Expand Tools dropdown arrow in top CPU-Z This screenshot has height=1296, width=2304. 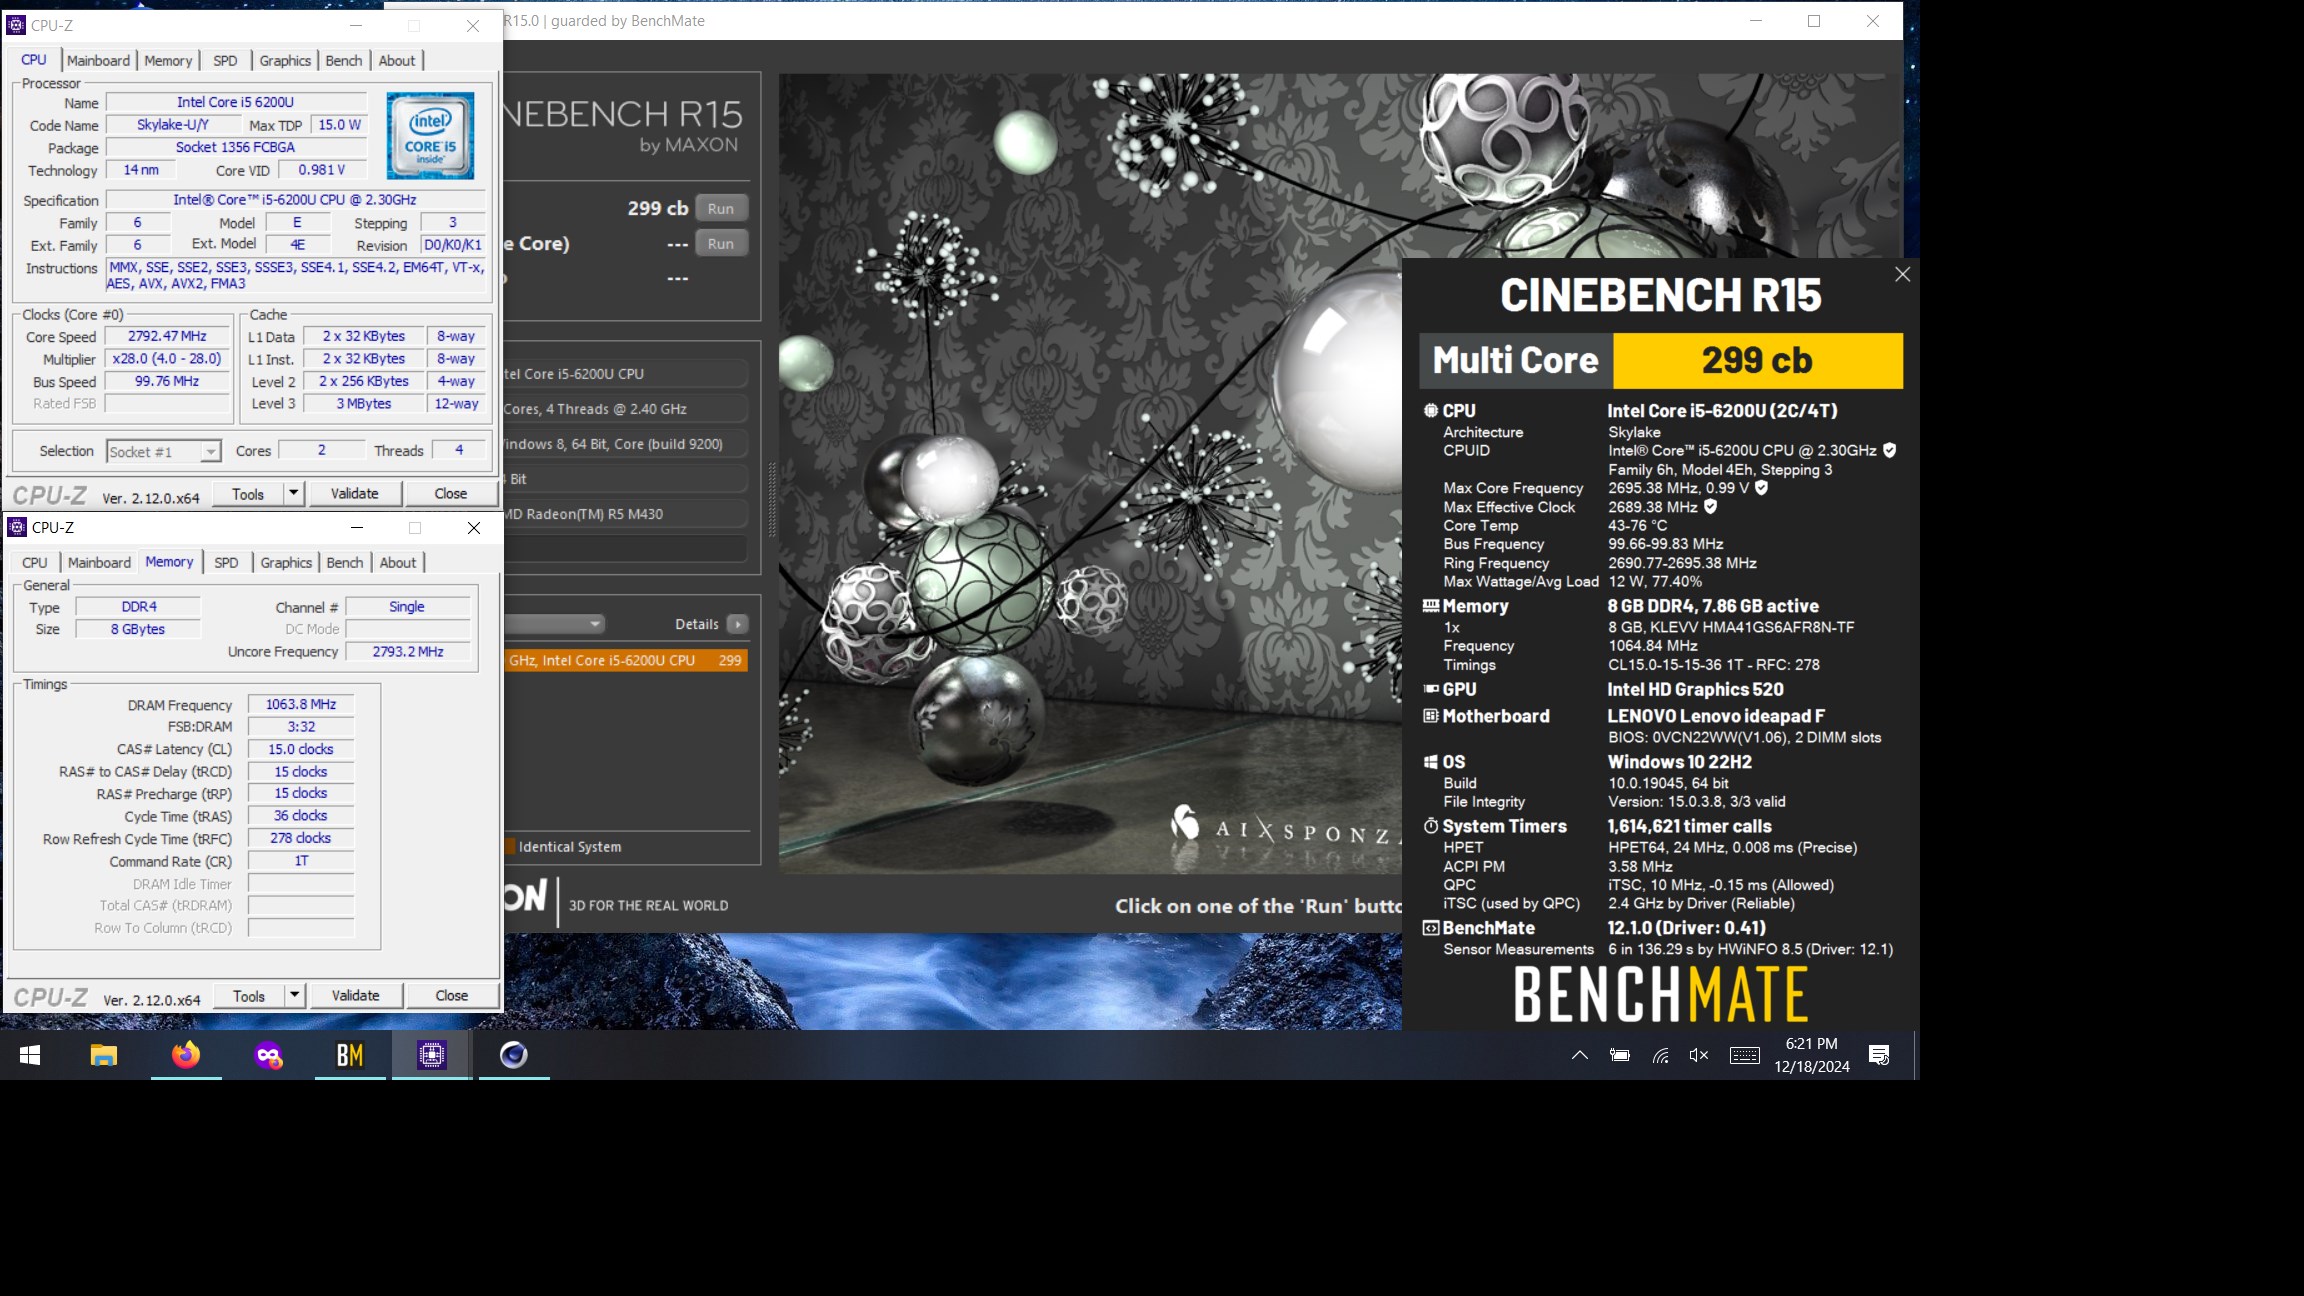pos(293,493)
